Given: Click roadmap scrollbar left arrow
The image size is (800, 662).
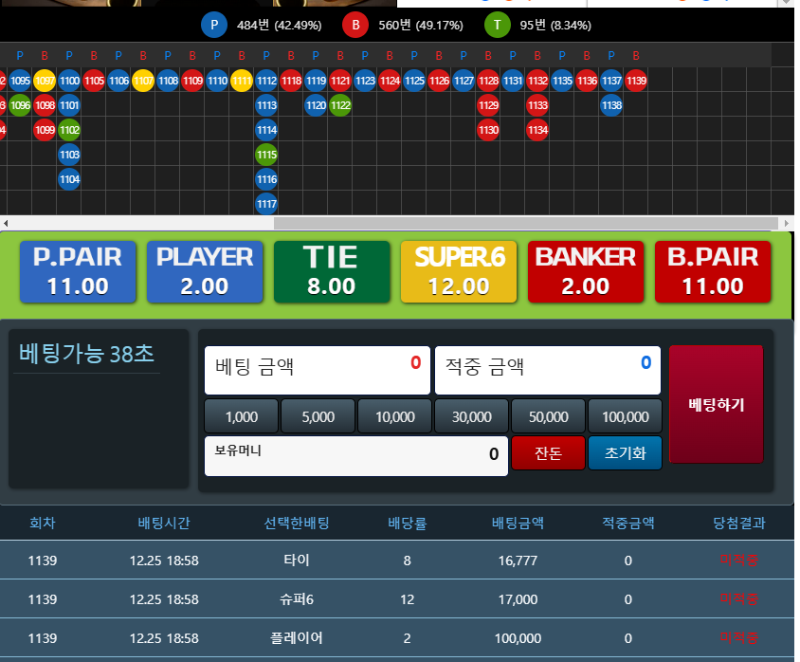Looking at the screenshot, I should coord(6,223).
